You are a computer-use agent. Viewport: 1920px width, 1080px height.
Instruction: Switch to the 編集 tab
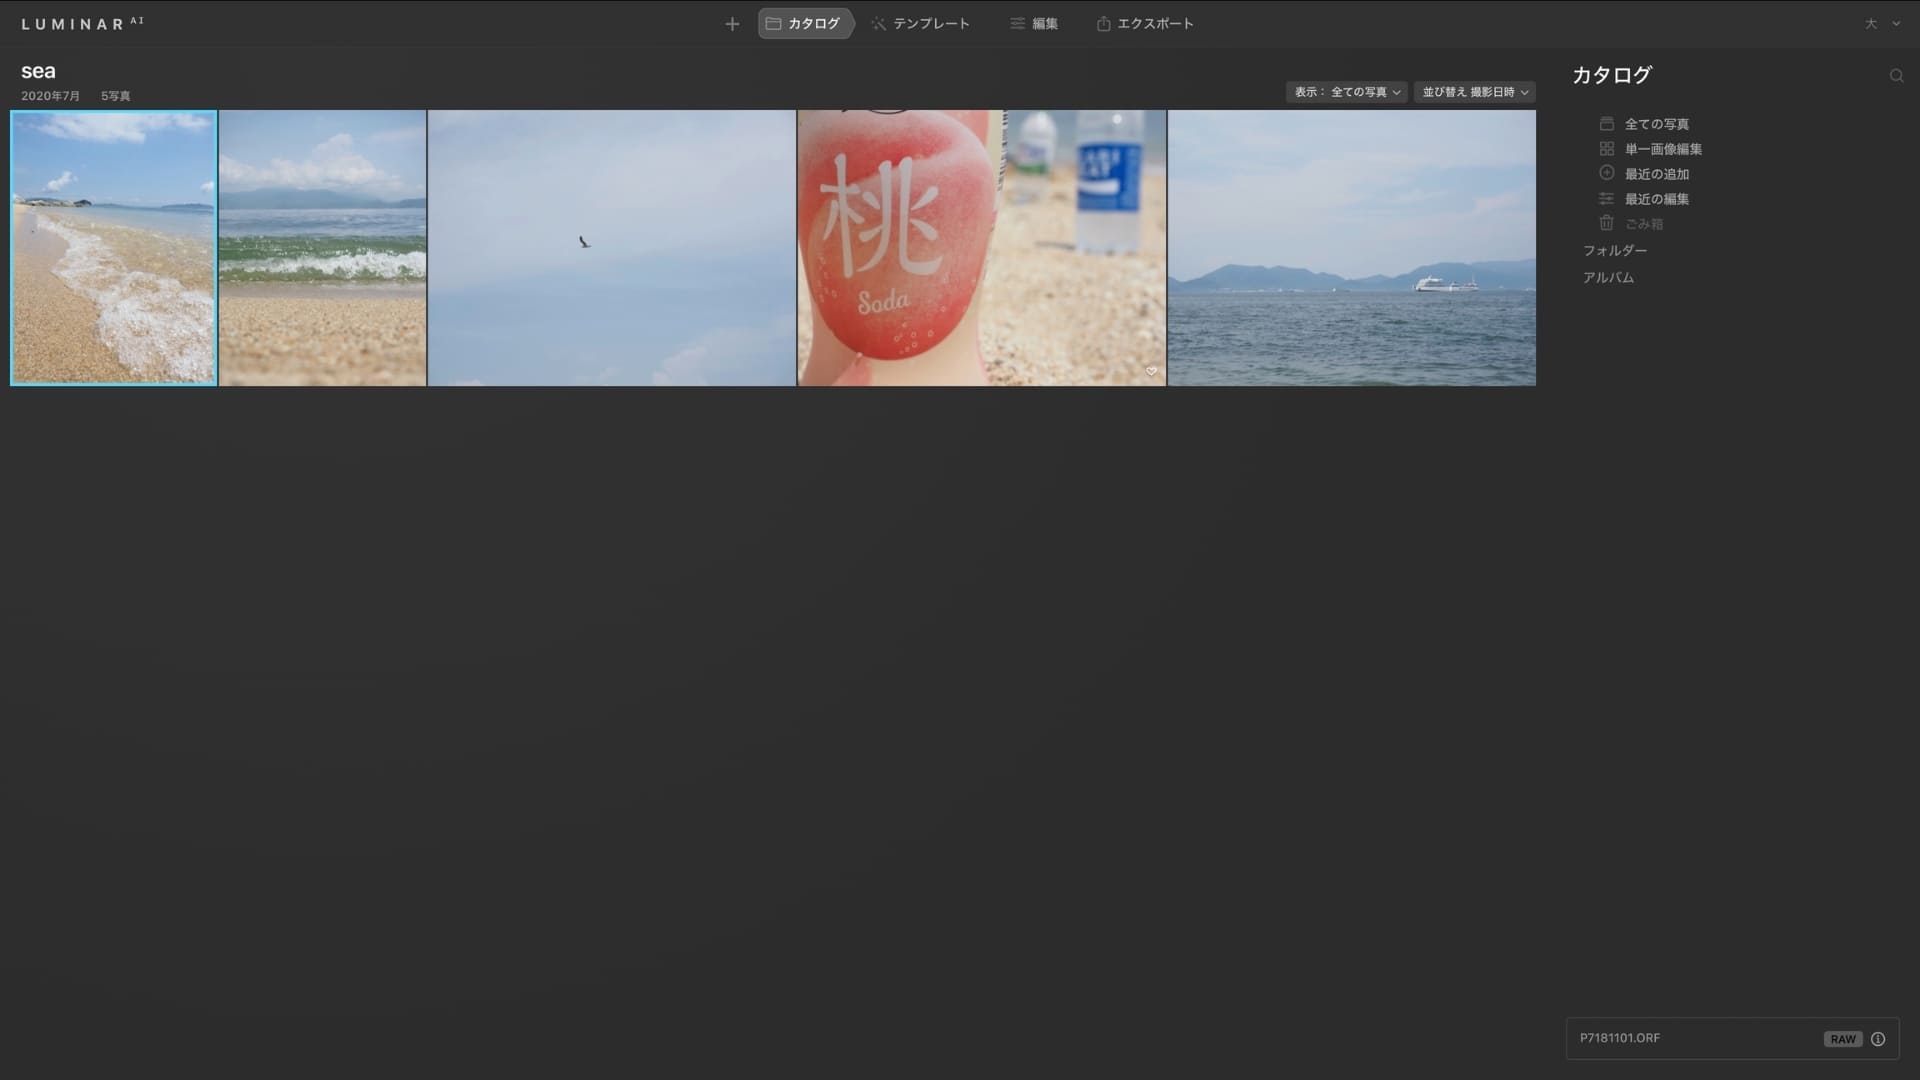tap(1034, 24)
